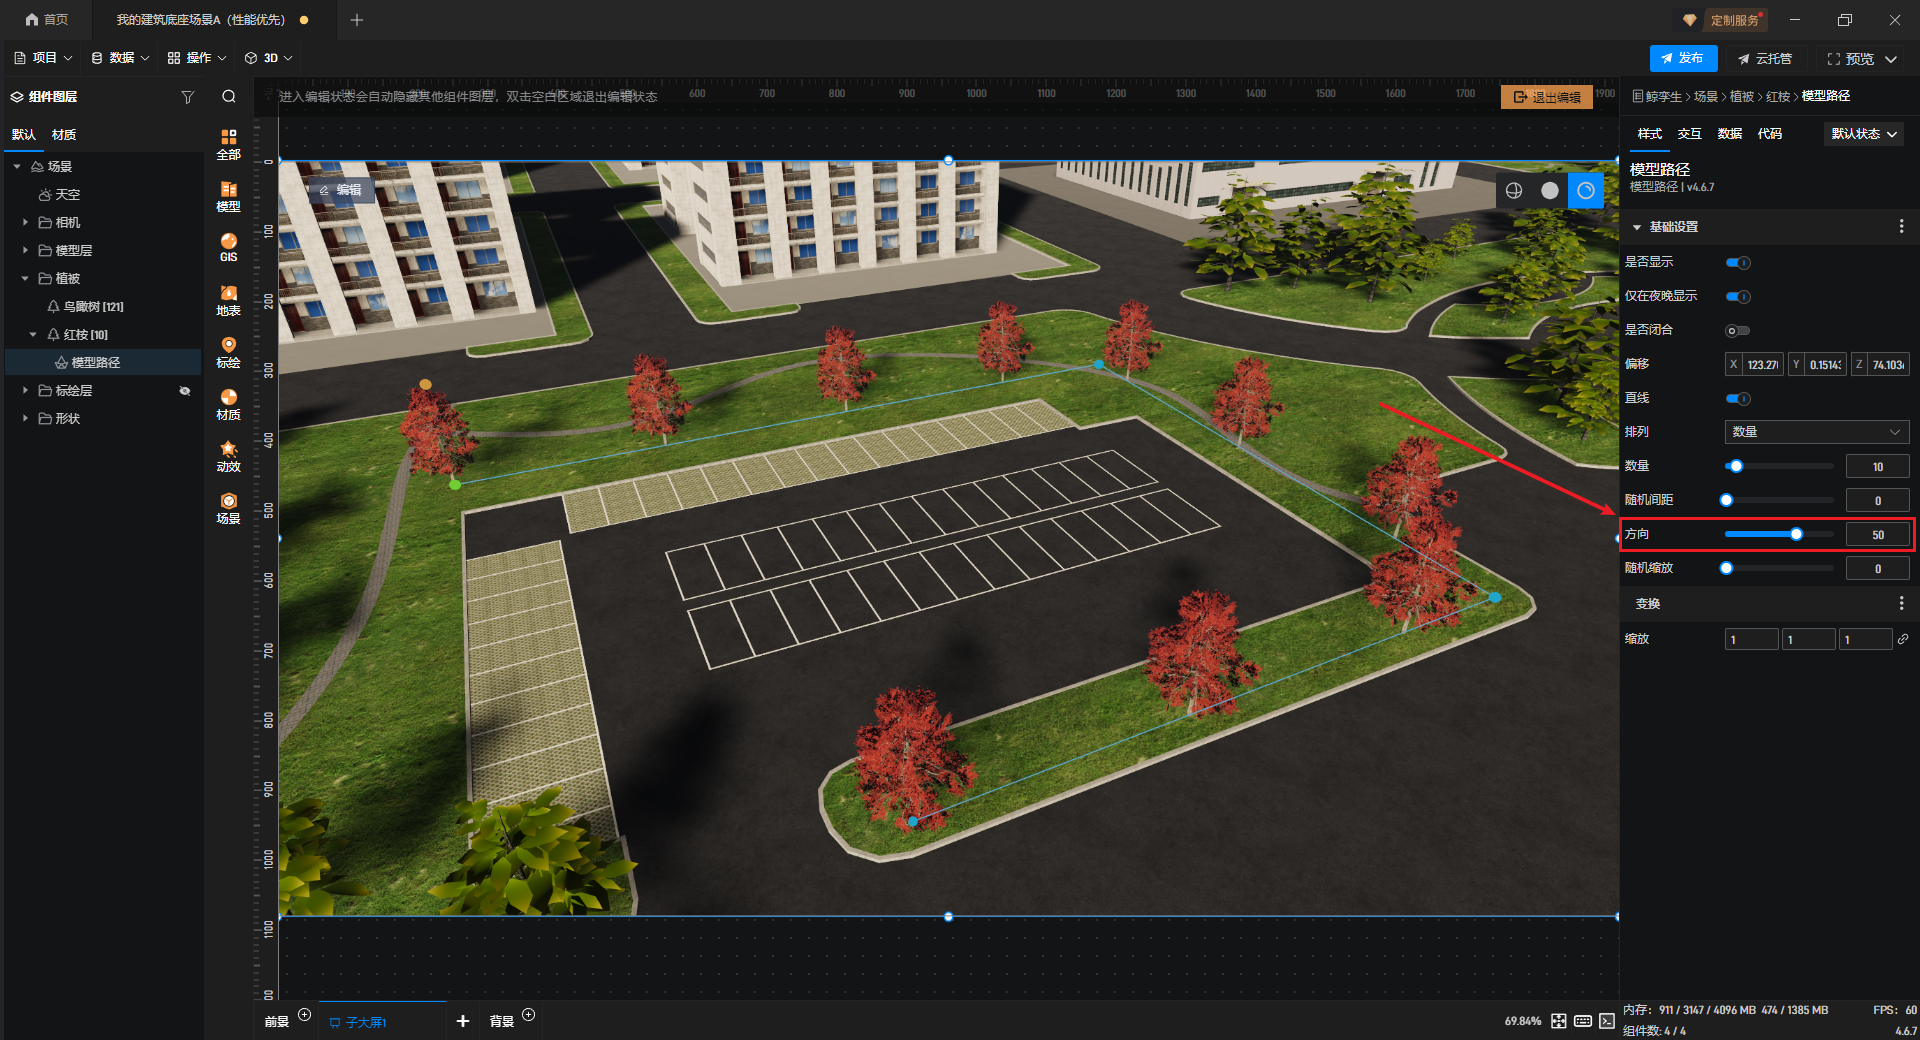Open the GIS component category

tap(228, 247)
